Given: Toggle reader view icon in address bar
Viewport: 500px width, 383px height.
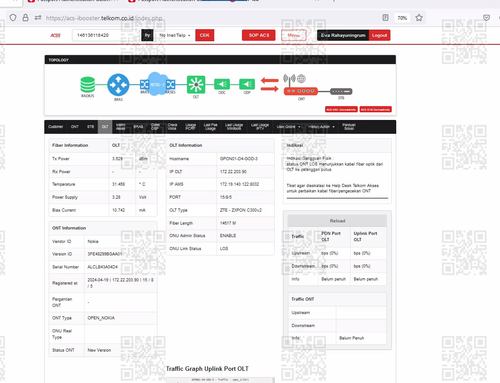Looking at the screenshot, I should (x=385, y=18).
